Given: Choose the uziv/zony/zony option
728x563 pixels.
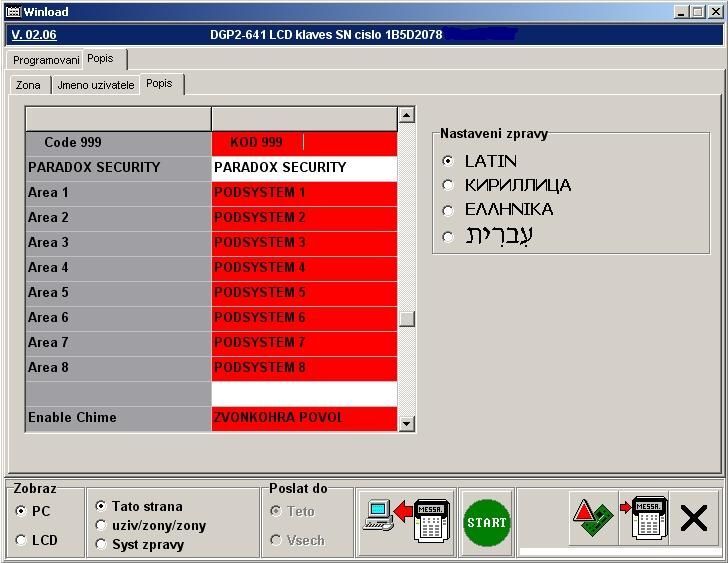Looking at the screenshot, I should [x=101, y=525].
